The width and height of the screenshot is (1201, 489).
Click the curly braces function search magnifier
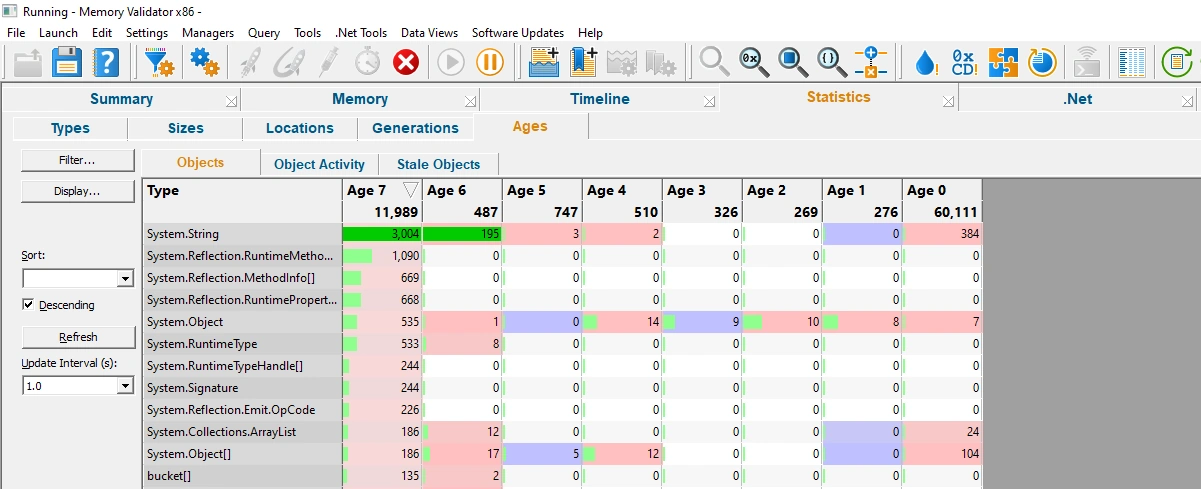click(x=832, y=63)
